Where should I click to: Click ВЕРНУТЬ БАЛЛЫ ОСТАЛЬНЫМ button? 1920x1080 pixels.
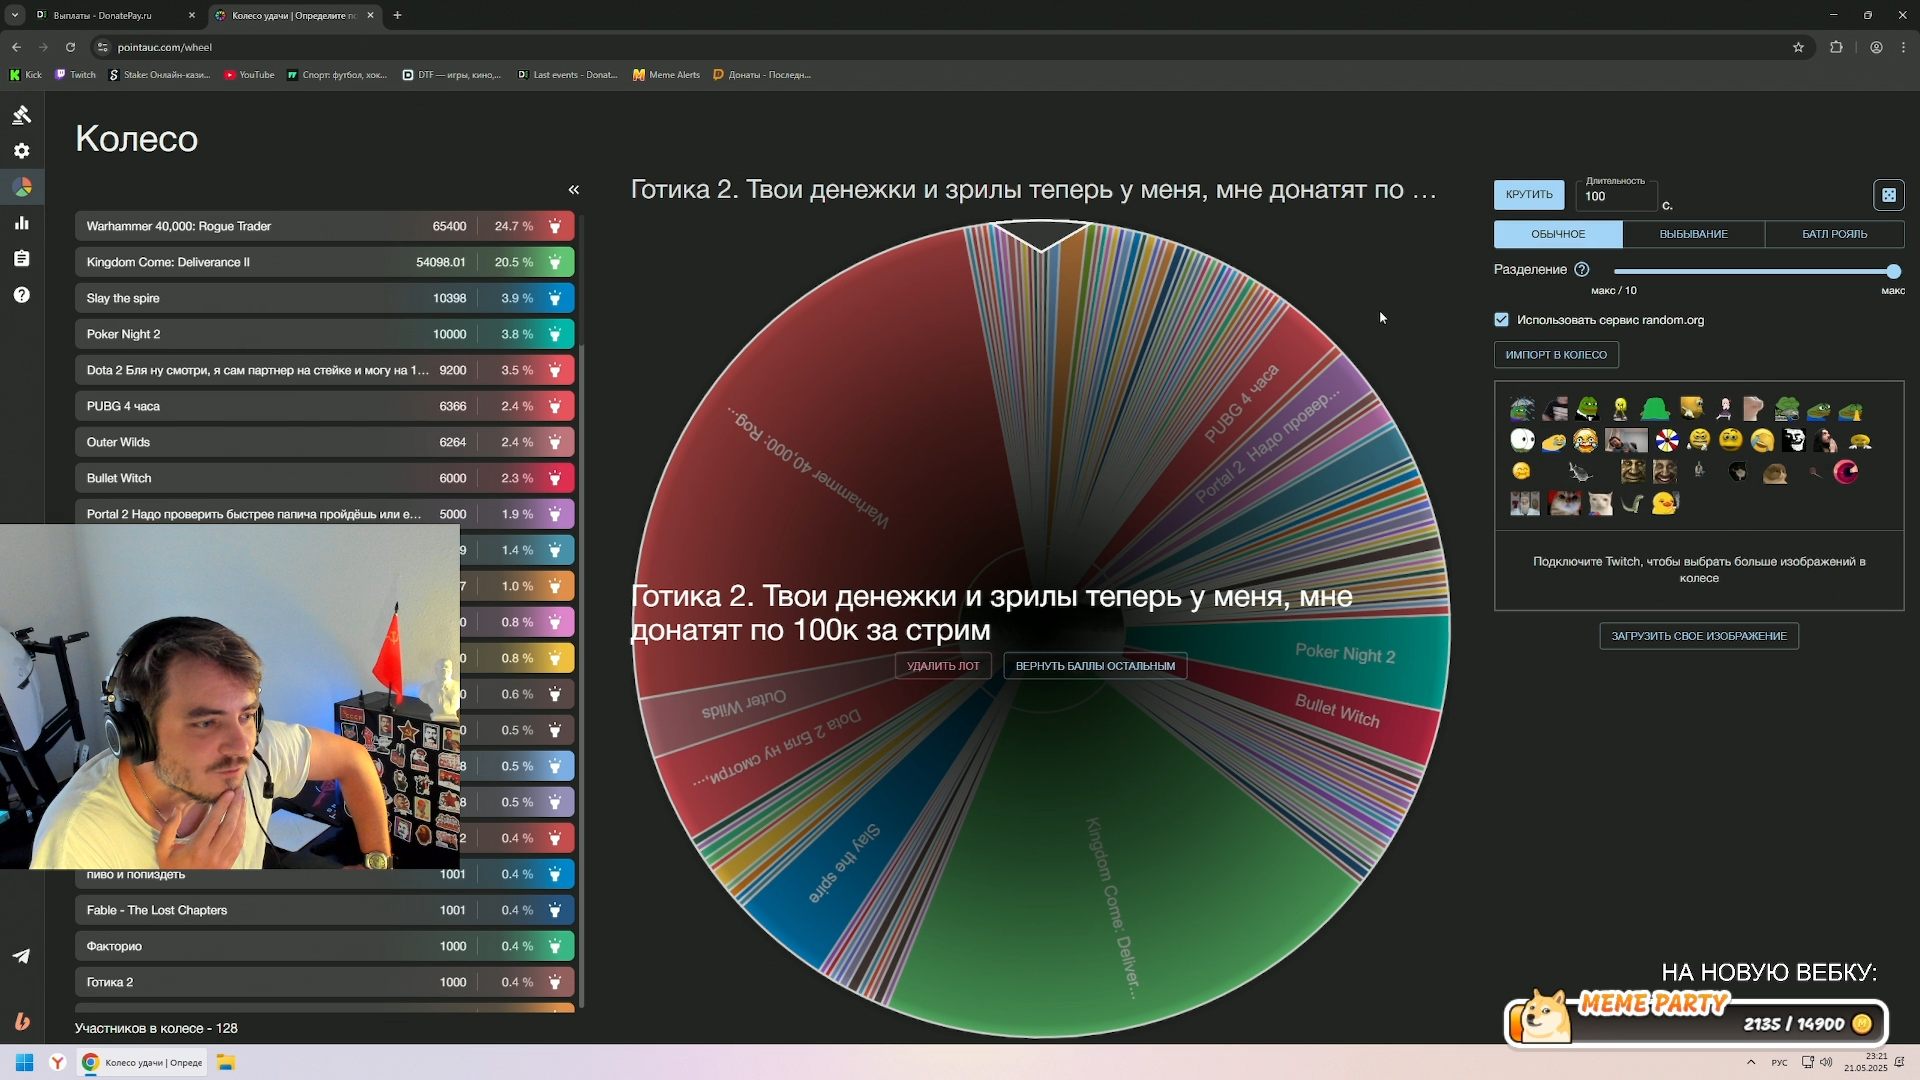pos(1095,666)
